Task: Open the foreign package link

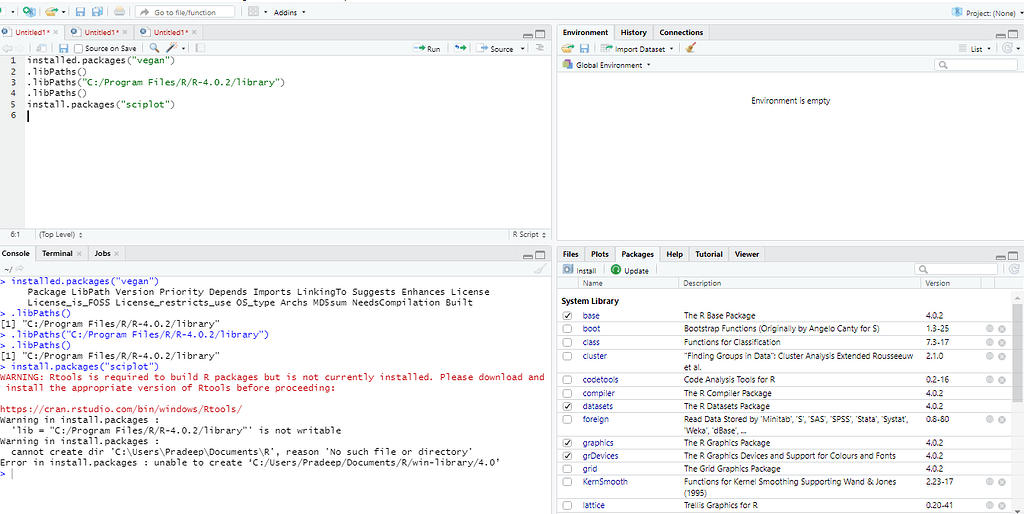Action: tap(596, 419)
